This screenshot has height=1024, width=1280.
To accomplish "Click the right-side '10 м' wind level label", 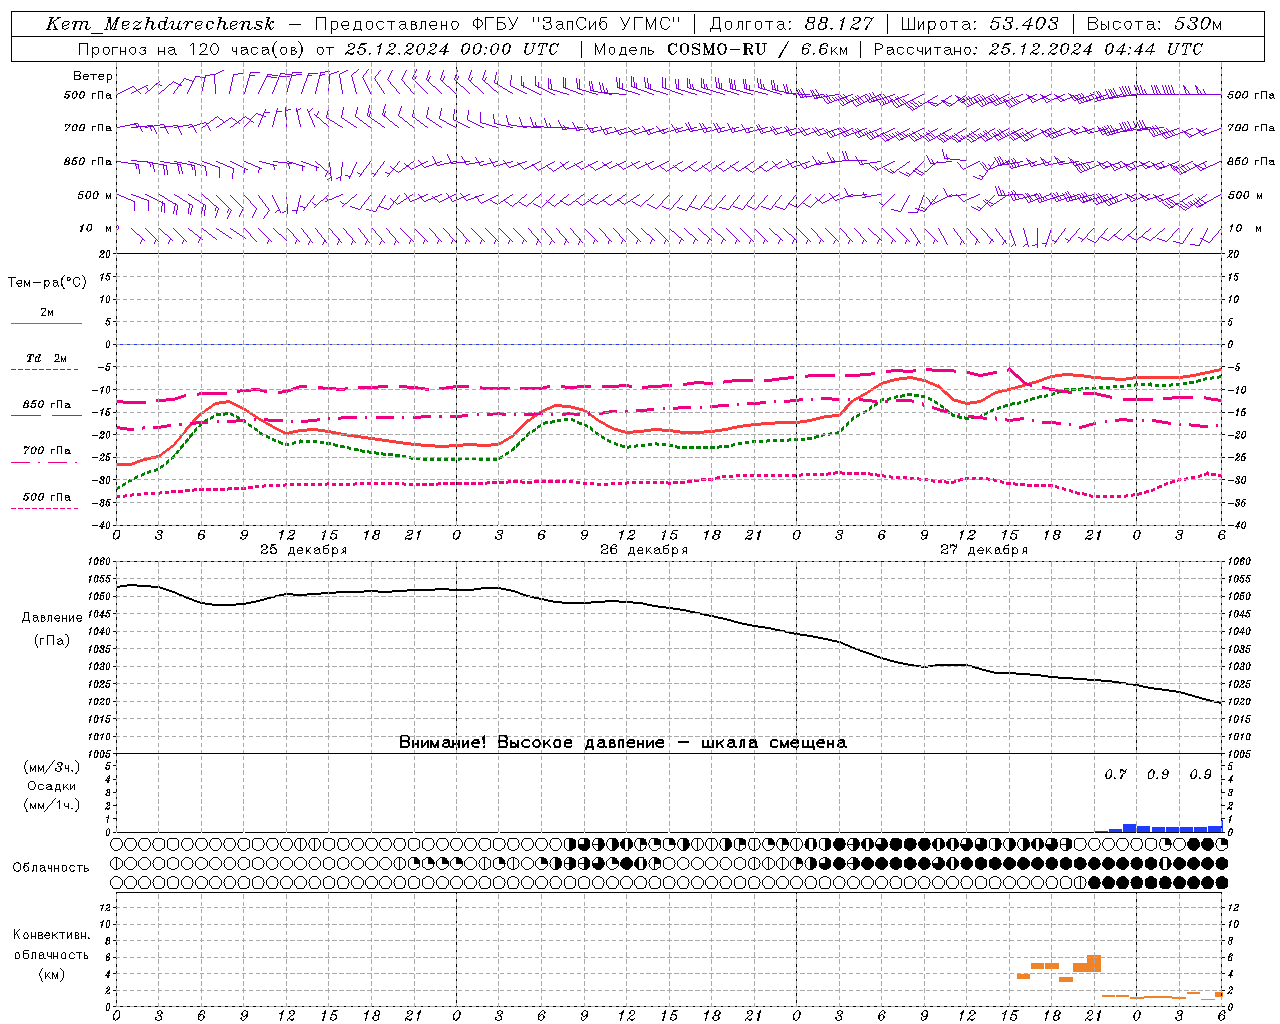I will point(1245,228).
